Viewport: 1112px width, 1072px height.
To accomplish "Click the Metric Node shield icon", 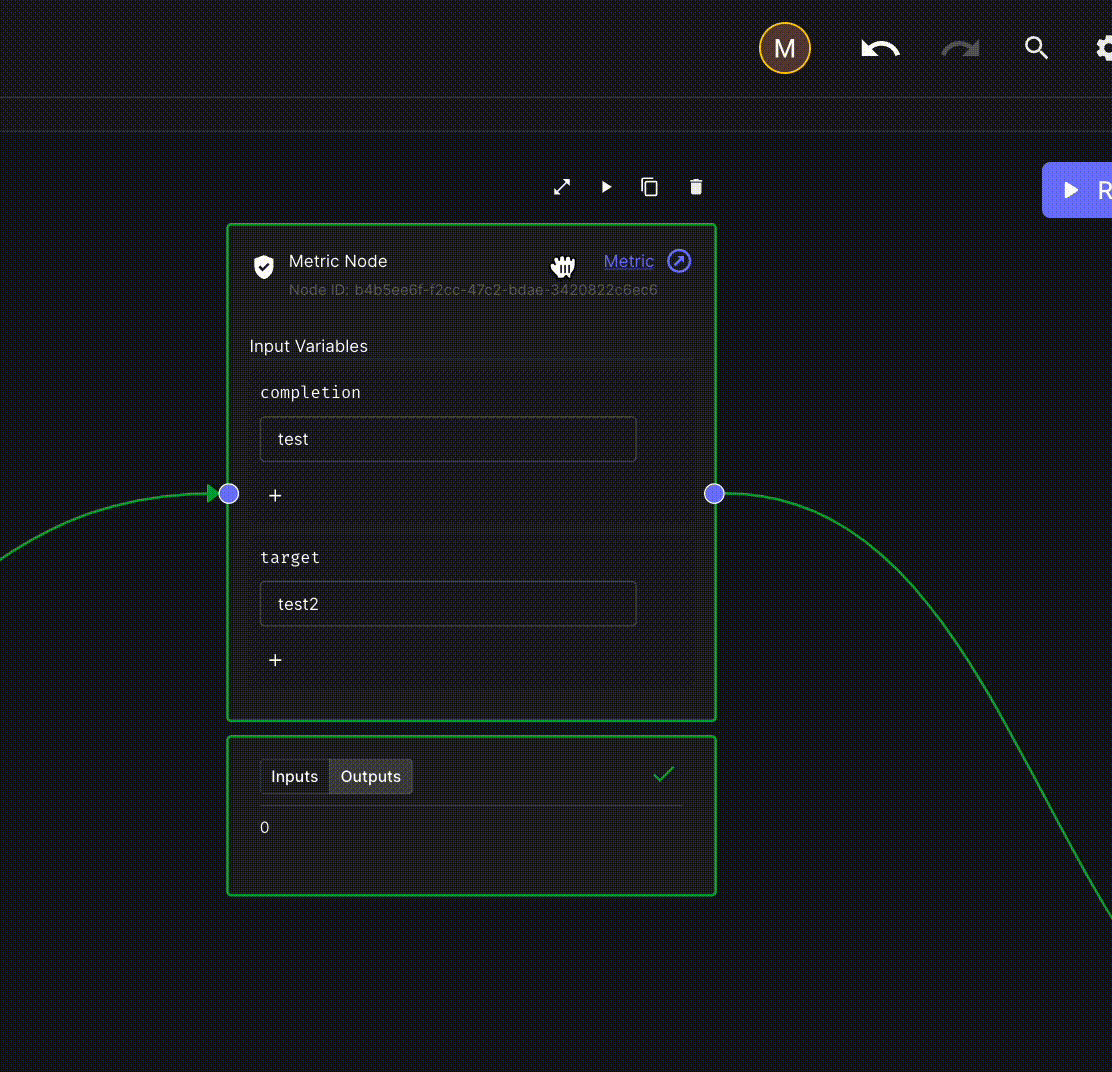I will [264, 267].
